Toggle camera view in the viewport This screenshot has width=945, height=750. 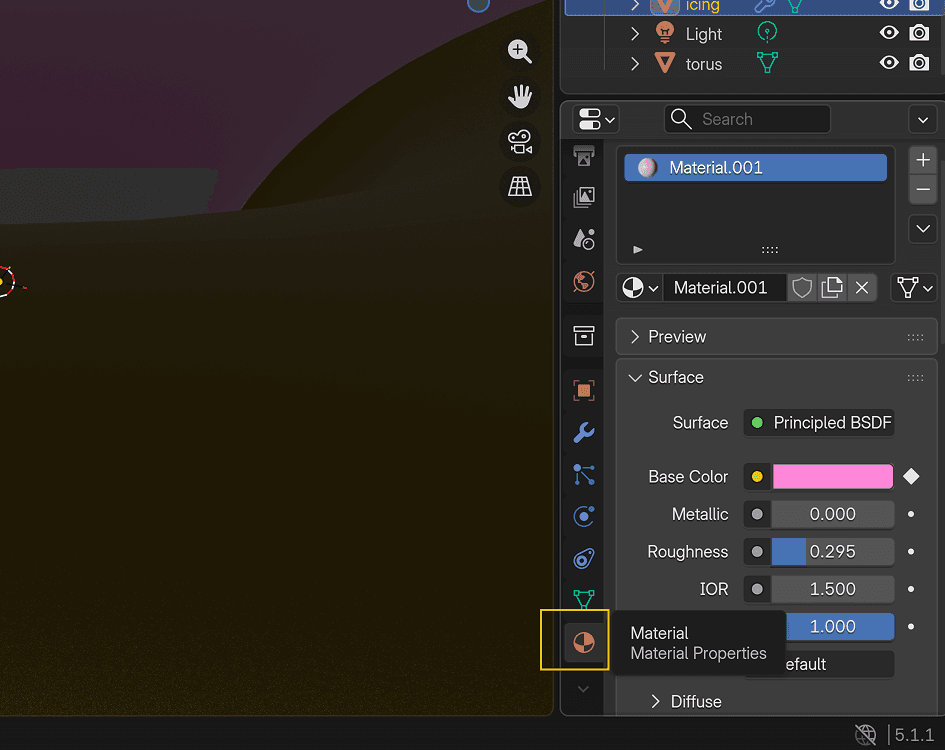[x=519, y=141]
